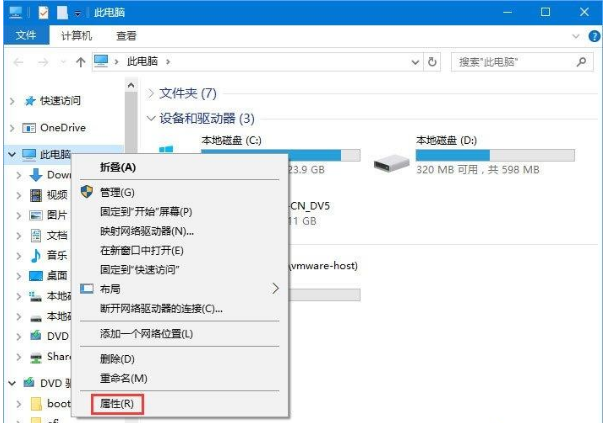This screenshot has width=606, height=423.
Task: Click the computer icon in address bar
Action: click(101, 61)
